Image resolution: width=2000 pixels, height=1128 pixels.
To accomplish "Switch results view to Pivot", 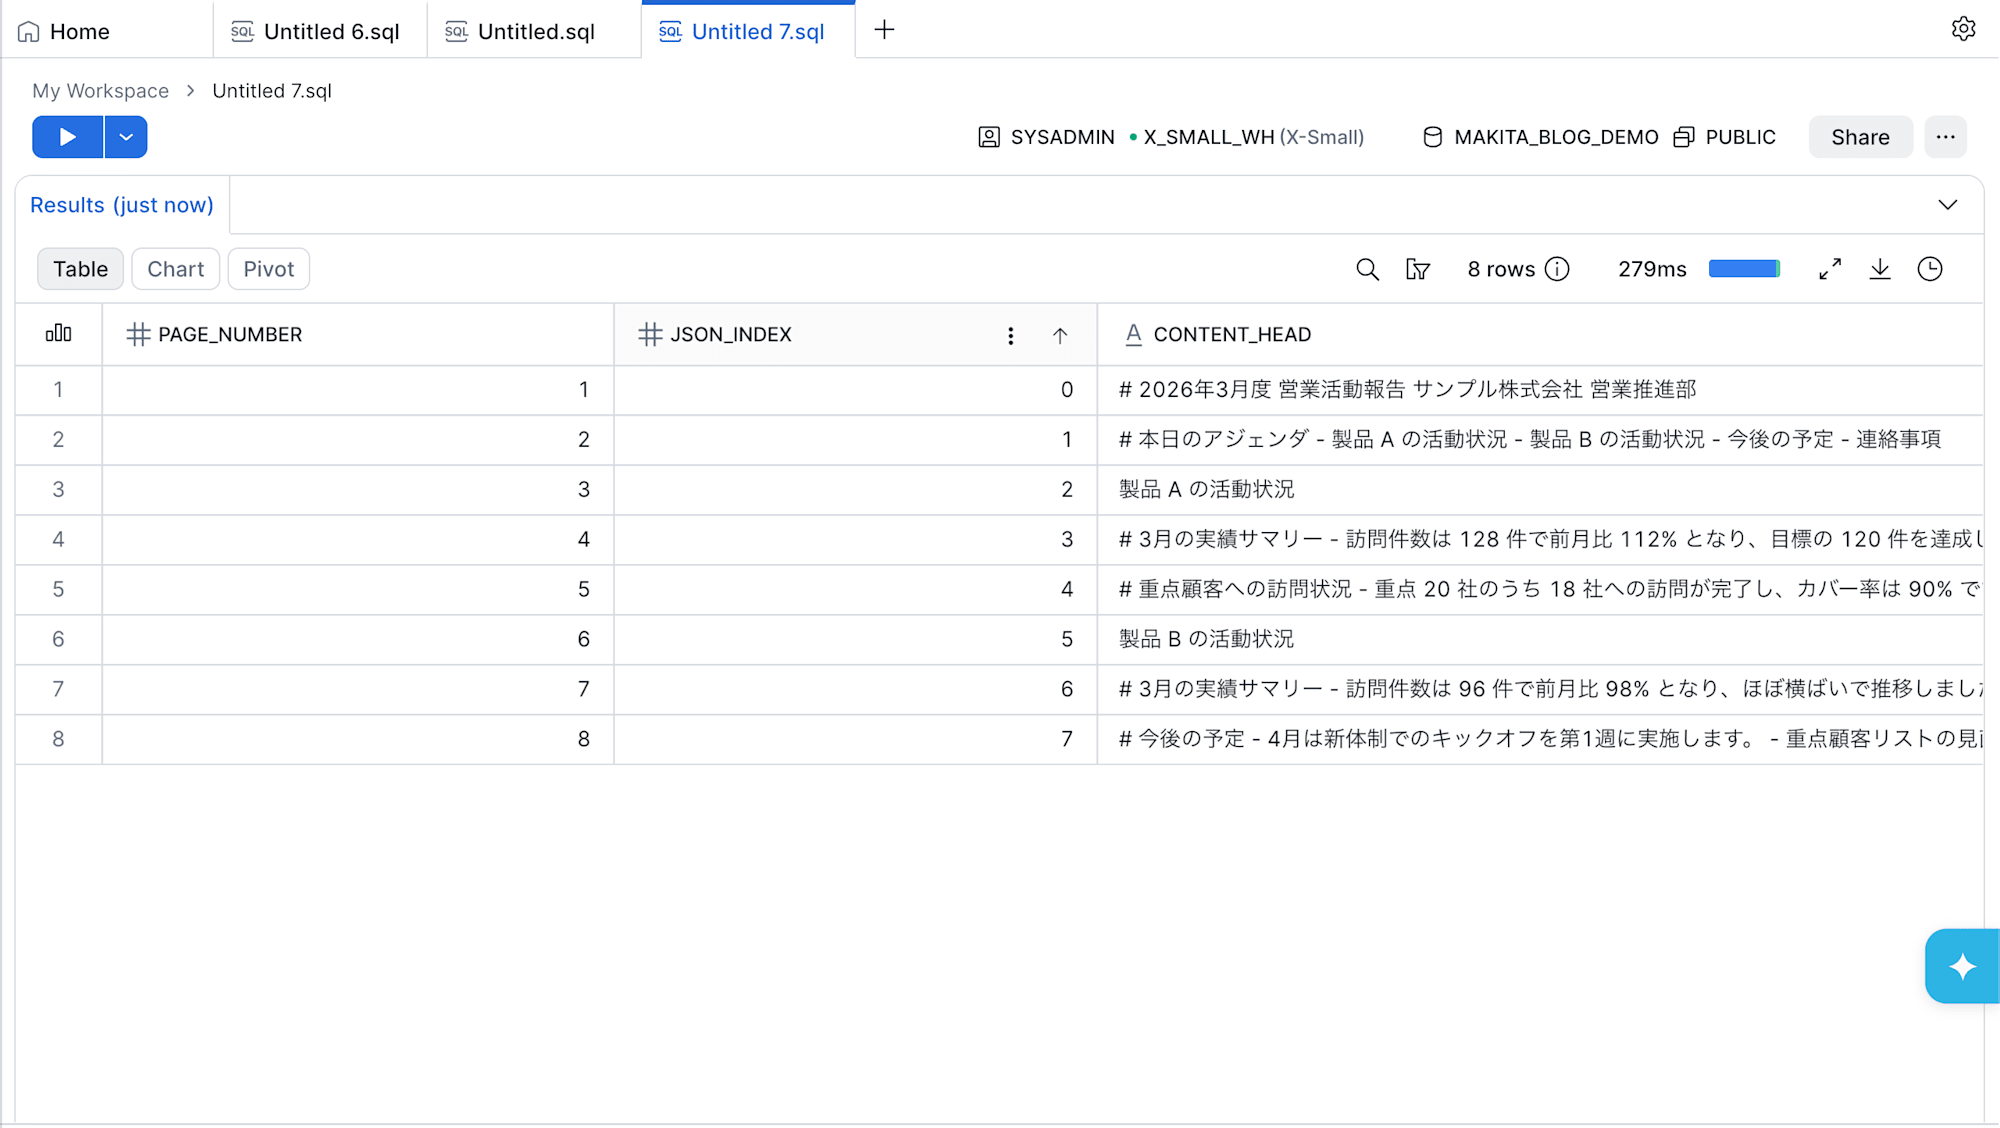I will 269,269.
